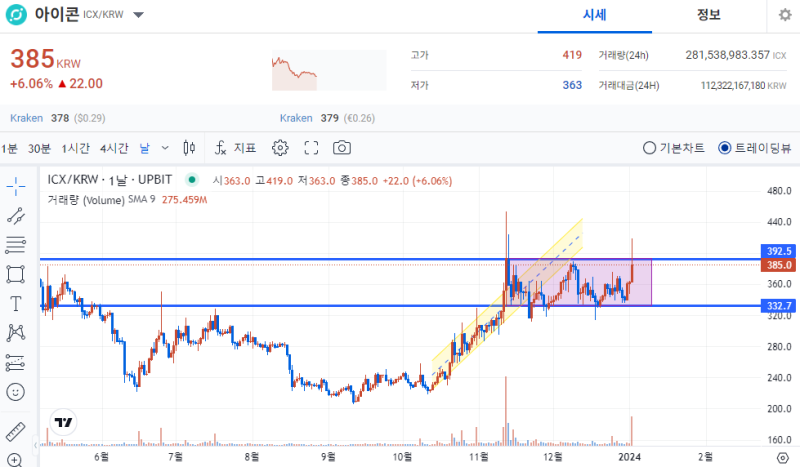Screen dimensions: 800x467
Task: Select the ruler measure tool
Action: (x=16, y=432)
